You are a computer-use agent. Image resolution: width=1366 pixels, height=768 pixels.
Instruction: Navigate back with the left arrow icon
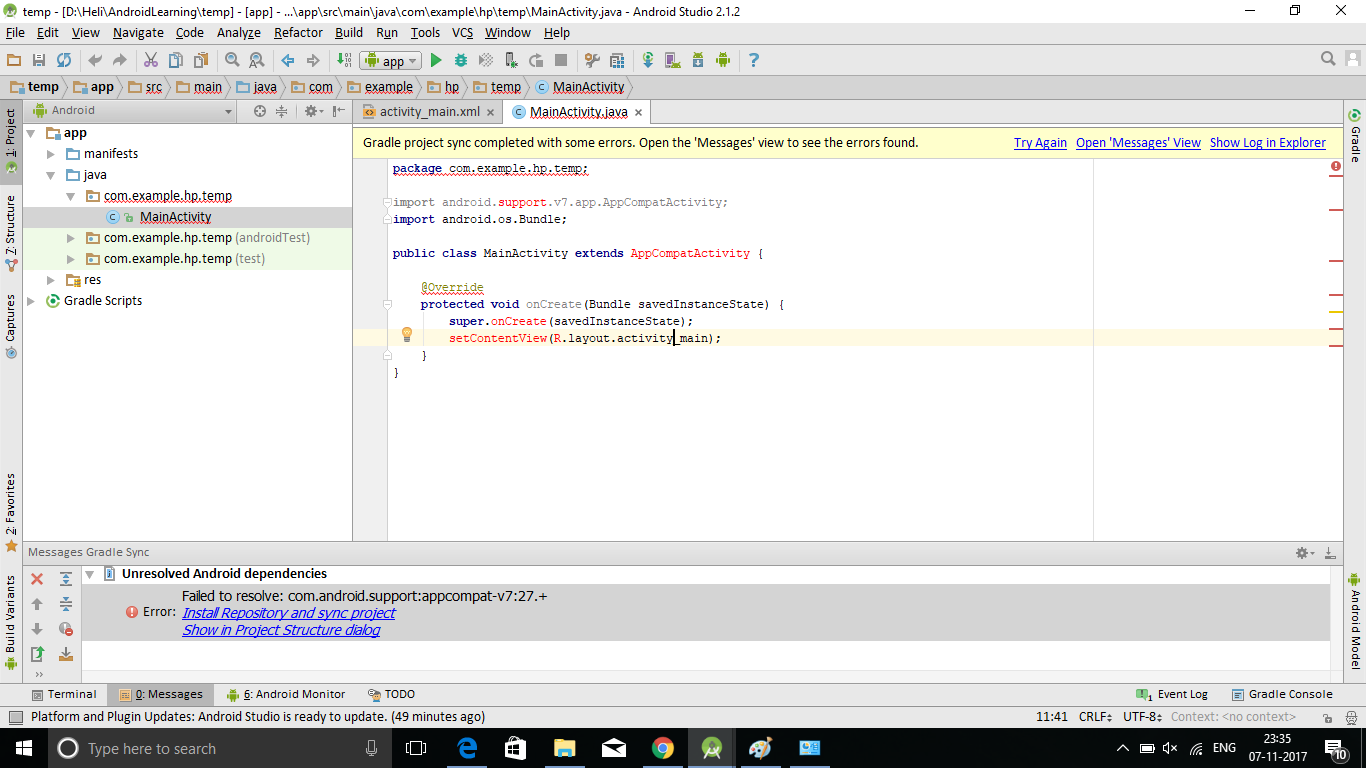click(288, 60)
